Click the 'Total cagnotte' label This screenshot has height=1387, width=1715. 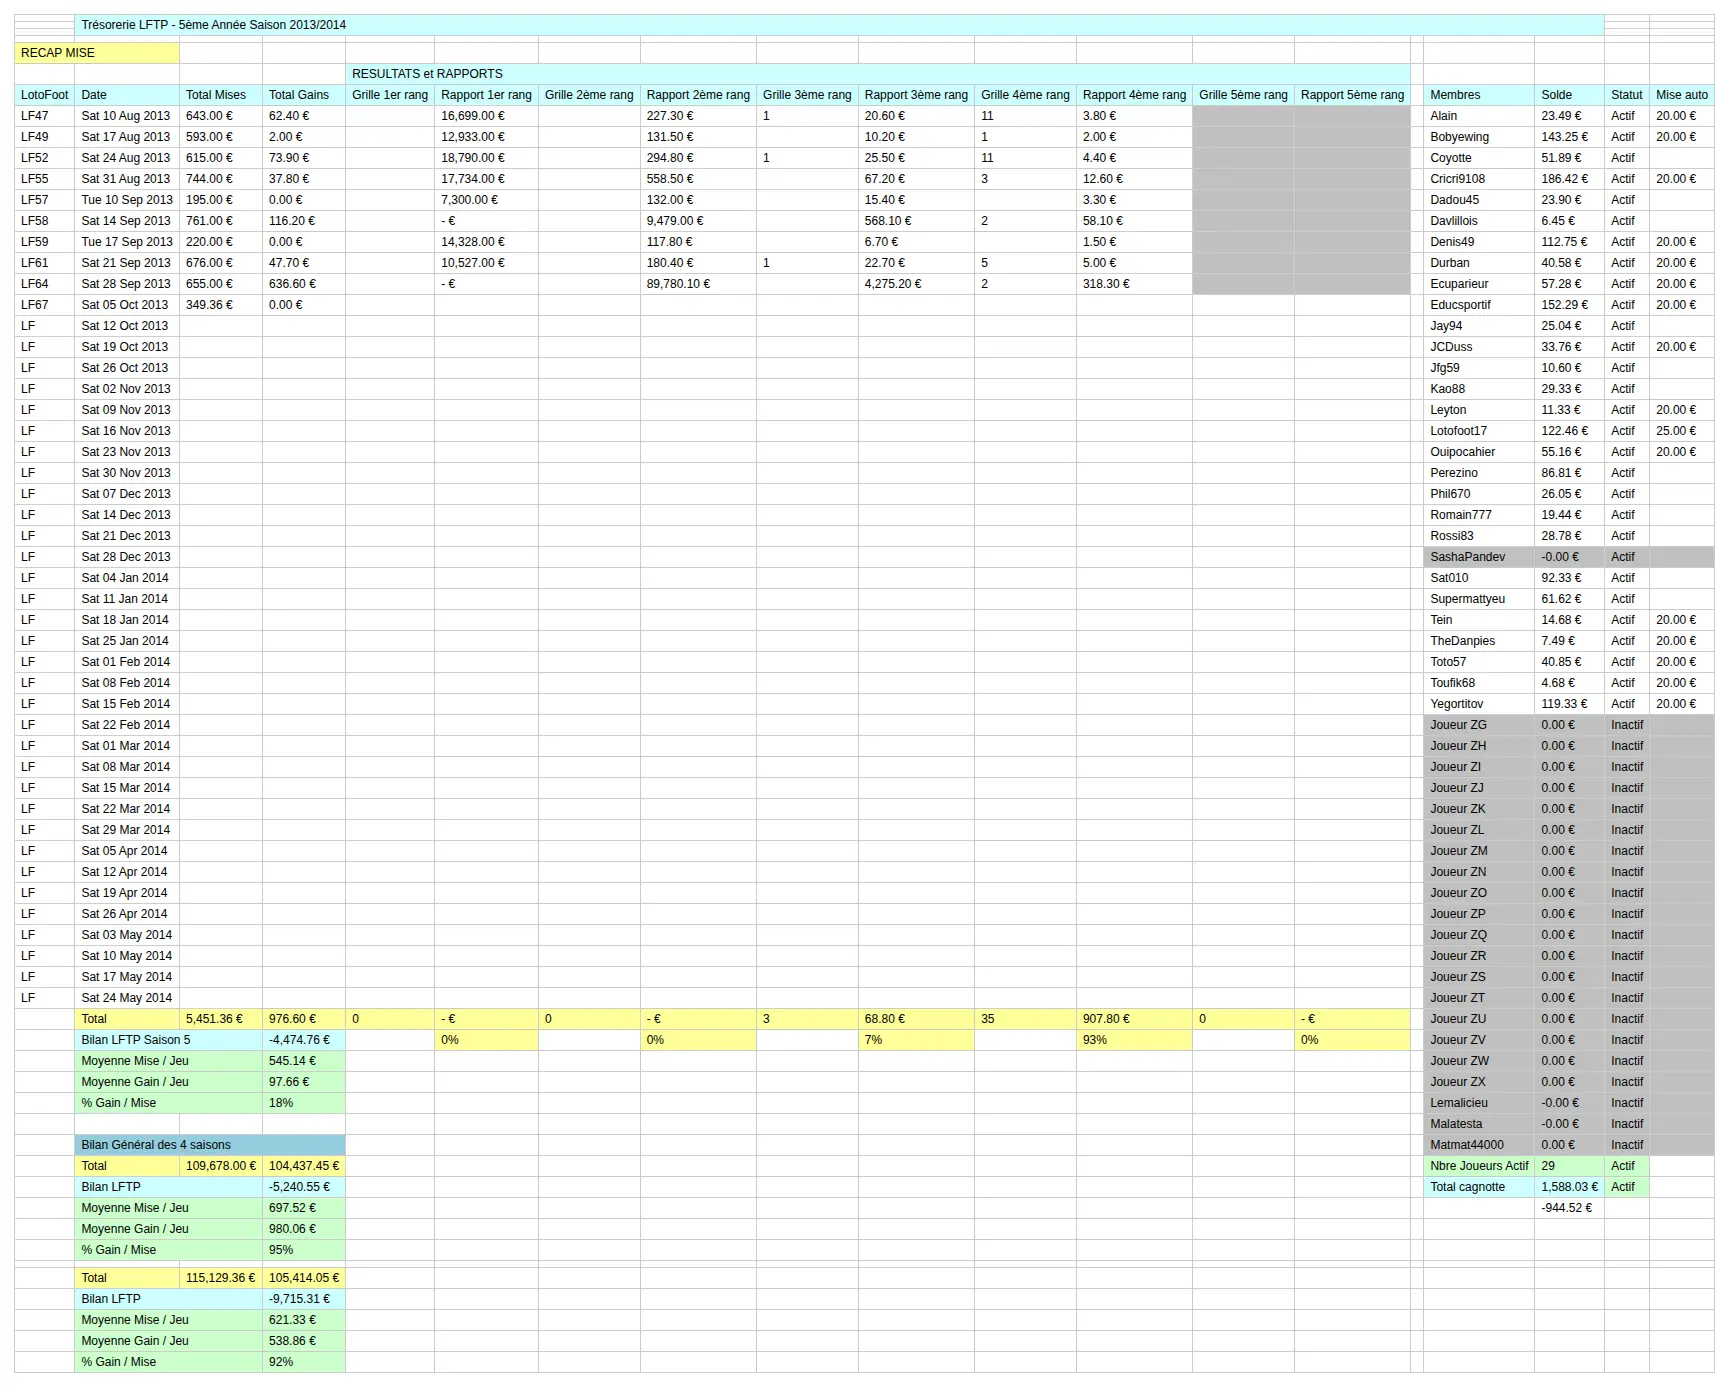(1479, 1187)
